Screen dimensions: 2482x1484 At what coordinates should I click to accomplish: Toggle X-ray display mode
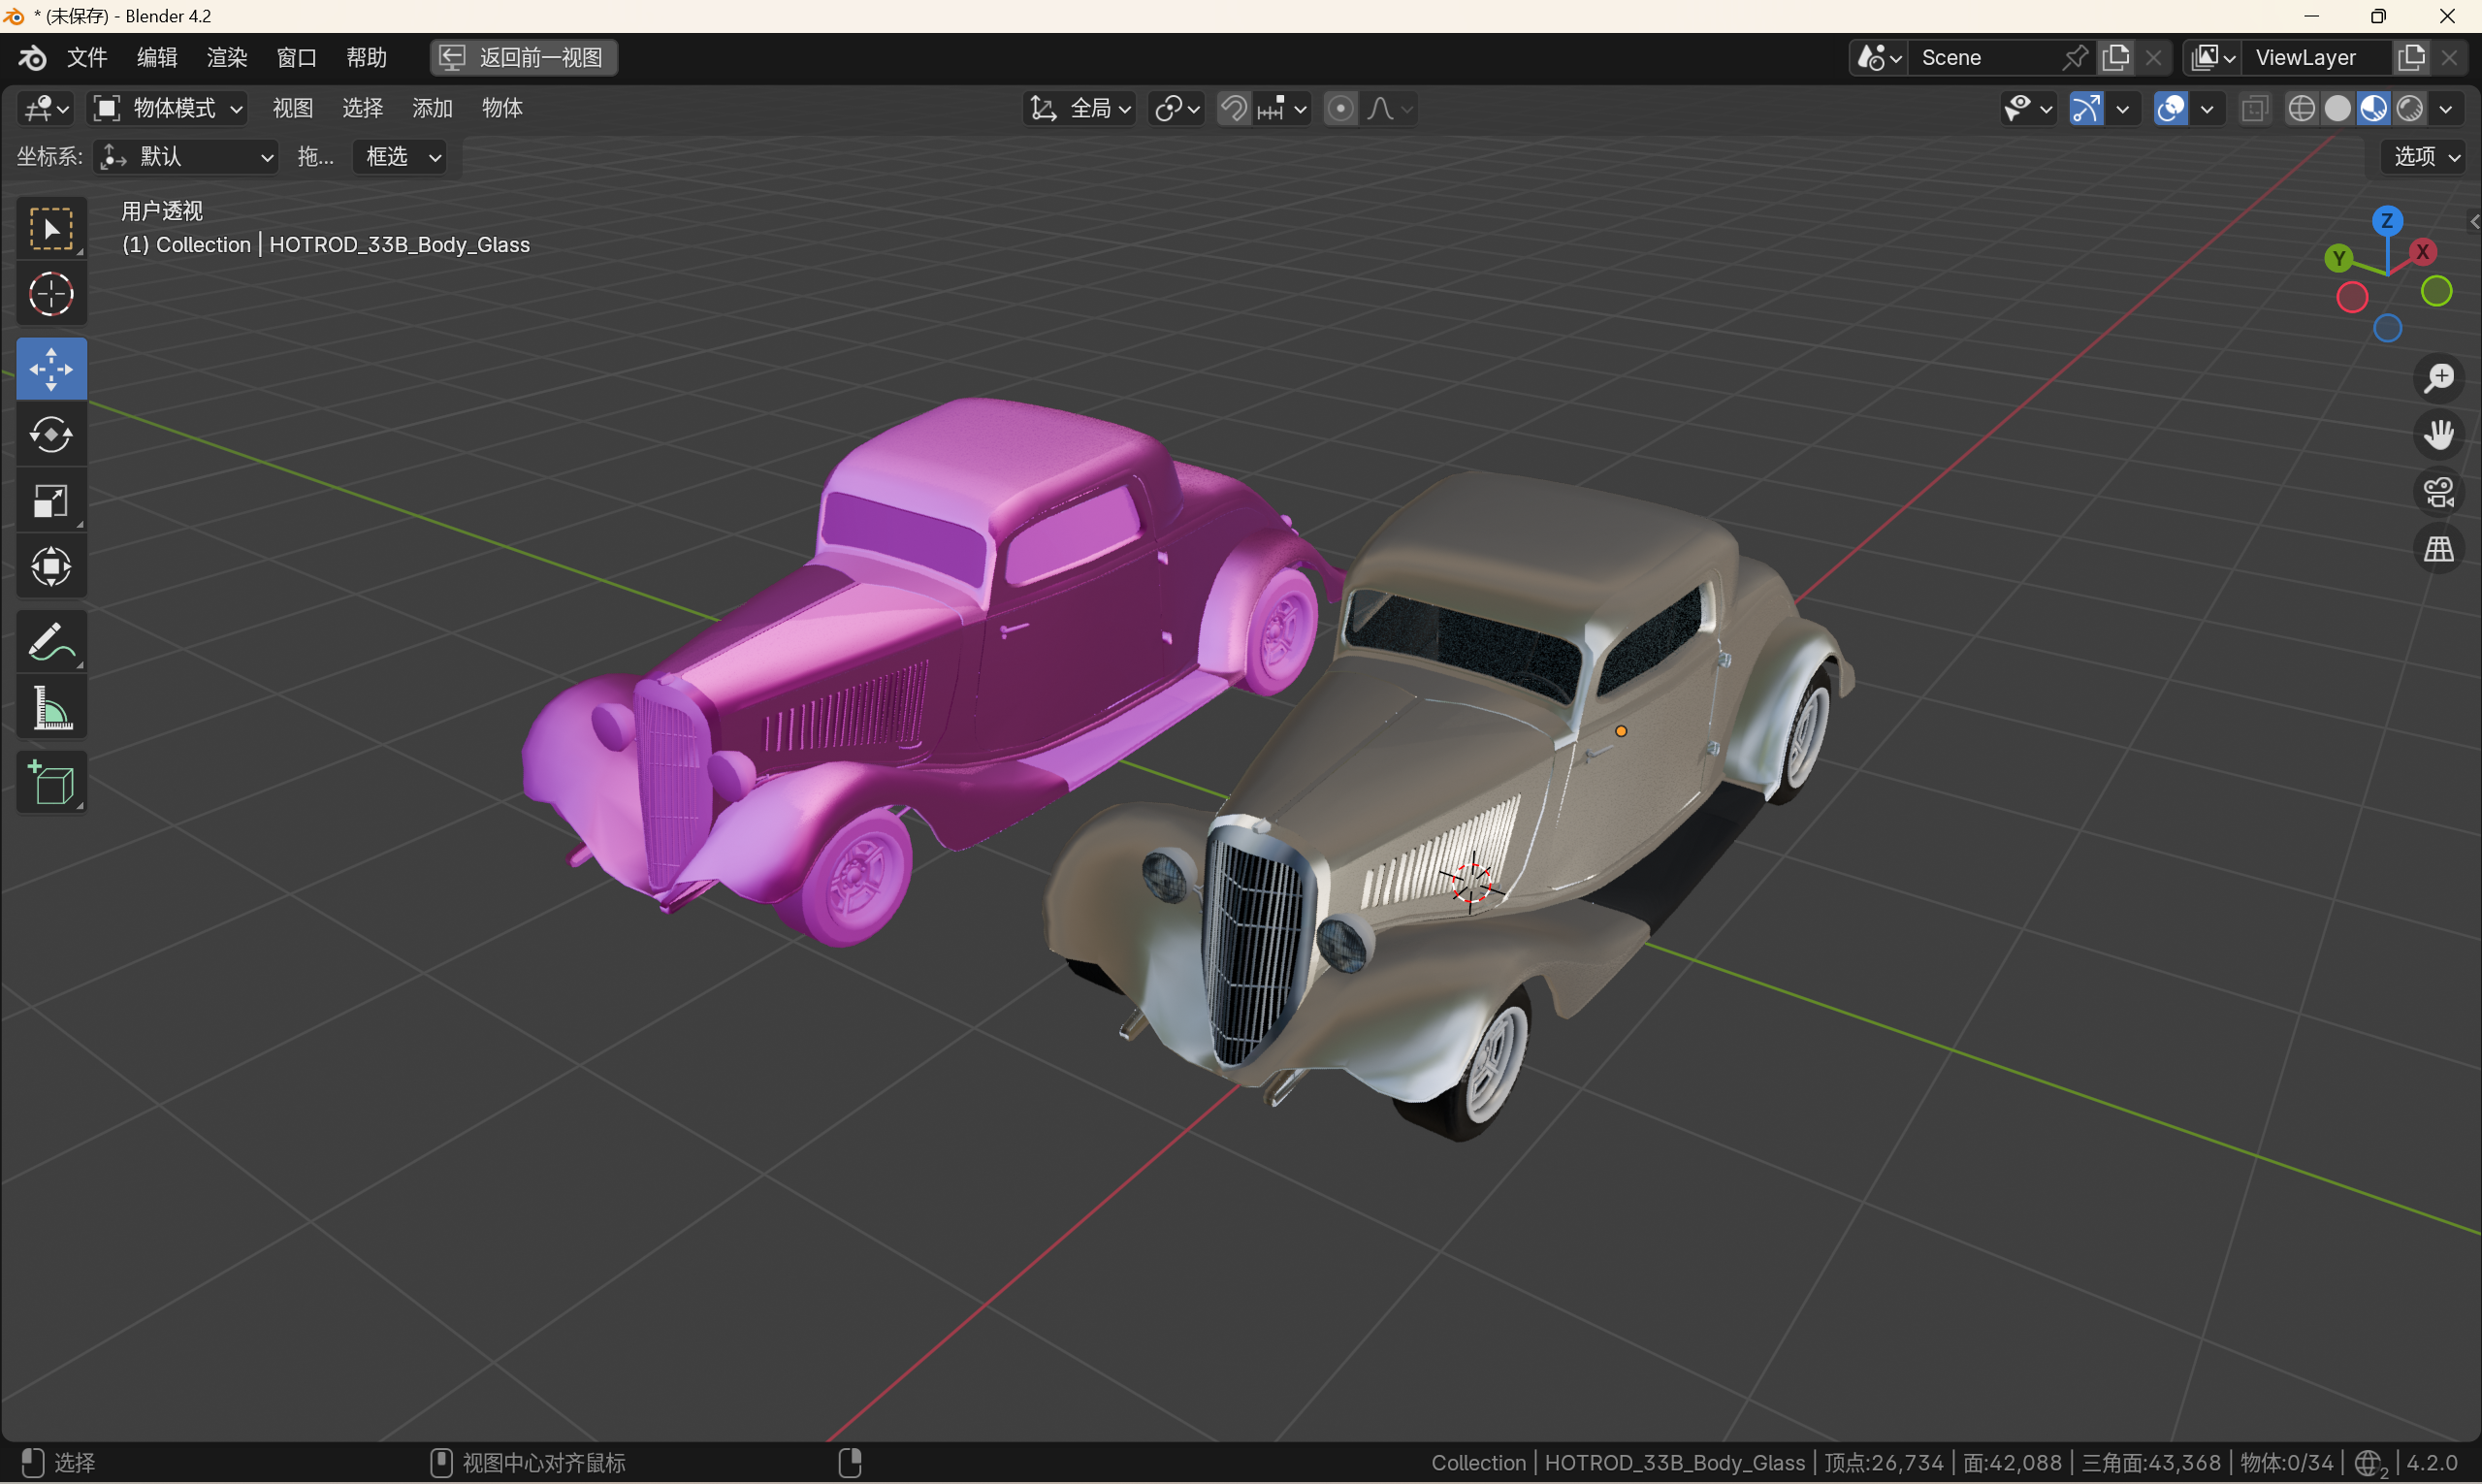click(2254, 108)
